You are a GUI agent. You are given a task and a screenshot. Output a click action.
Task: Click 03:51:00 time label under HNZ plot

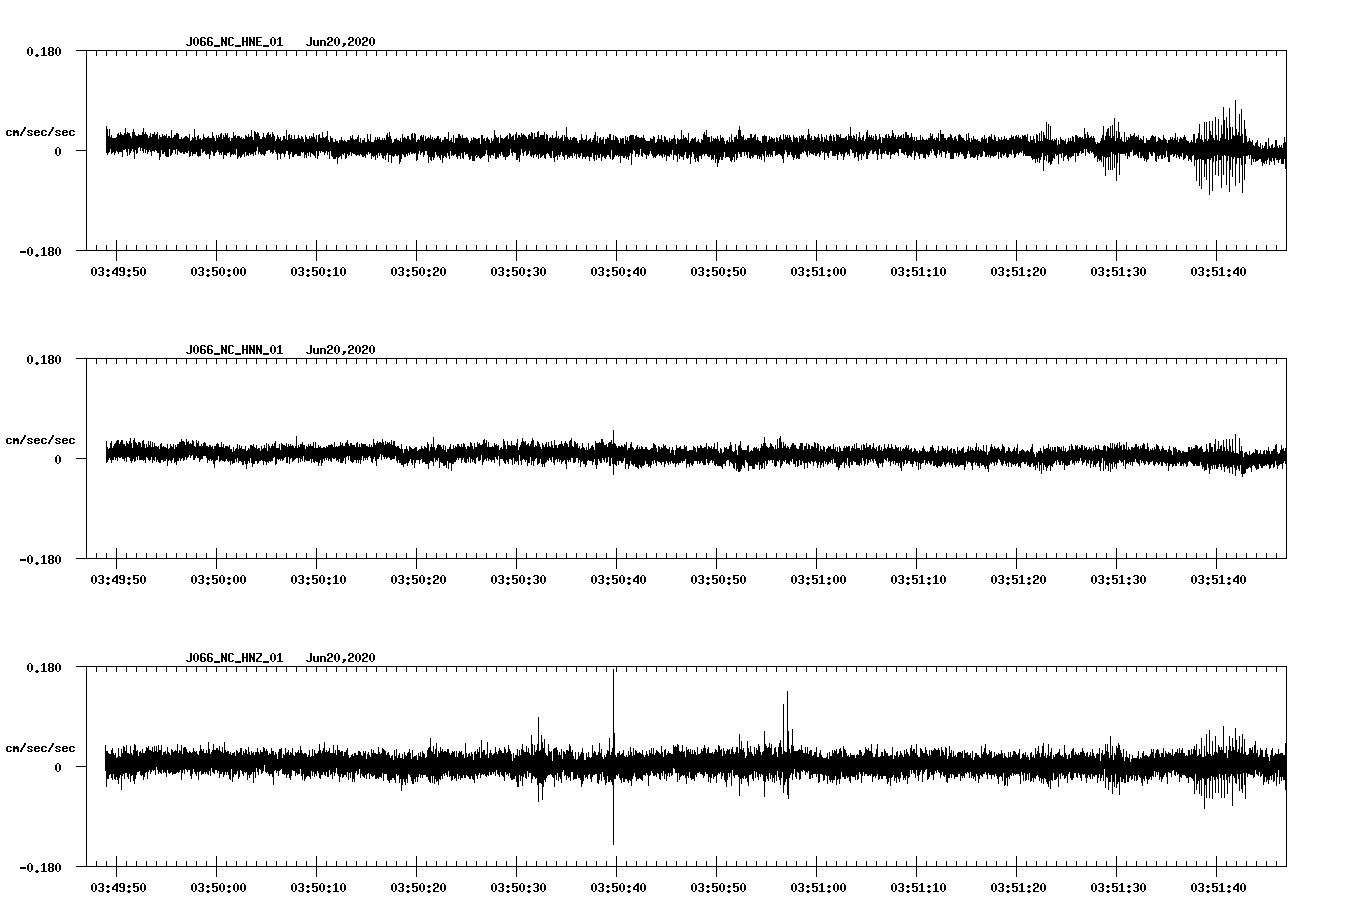818,887
